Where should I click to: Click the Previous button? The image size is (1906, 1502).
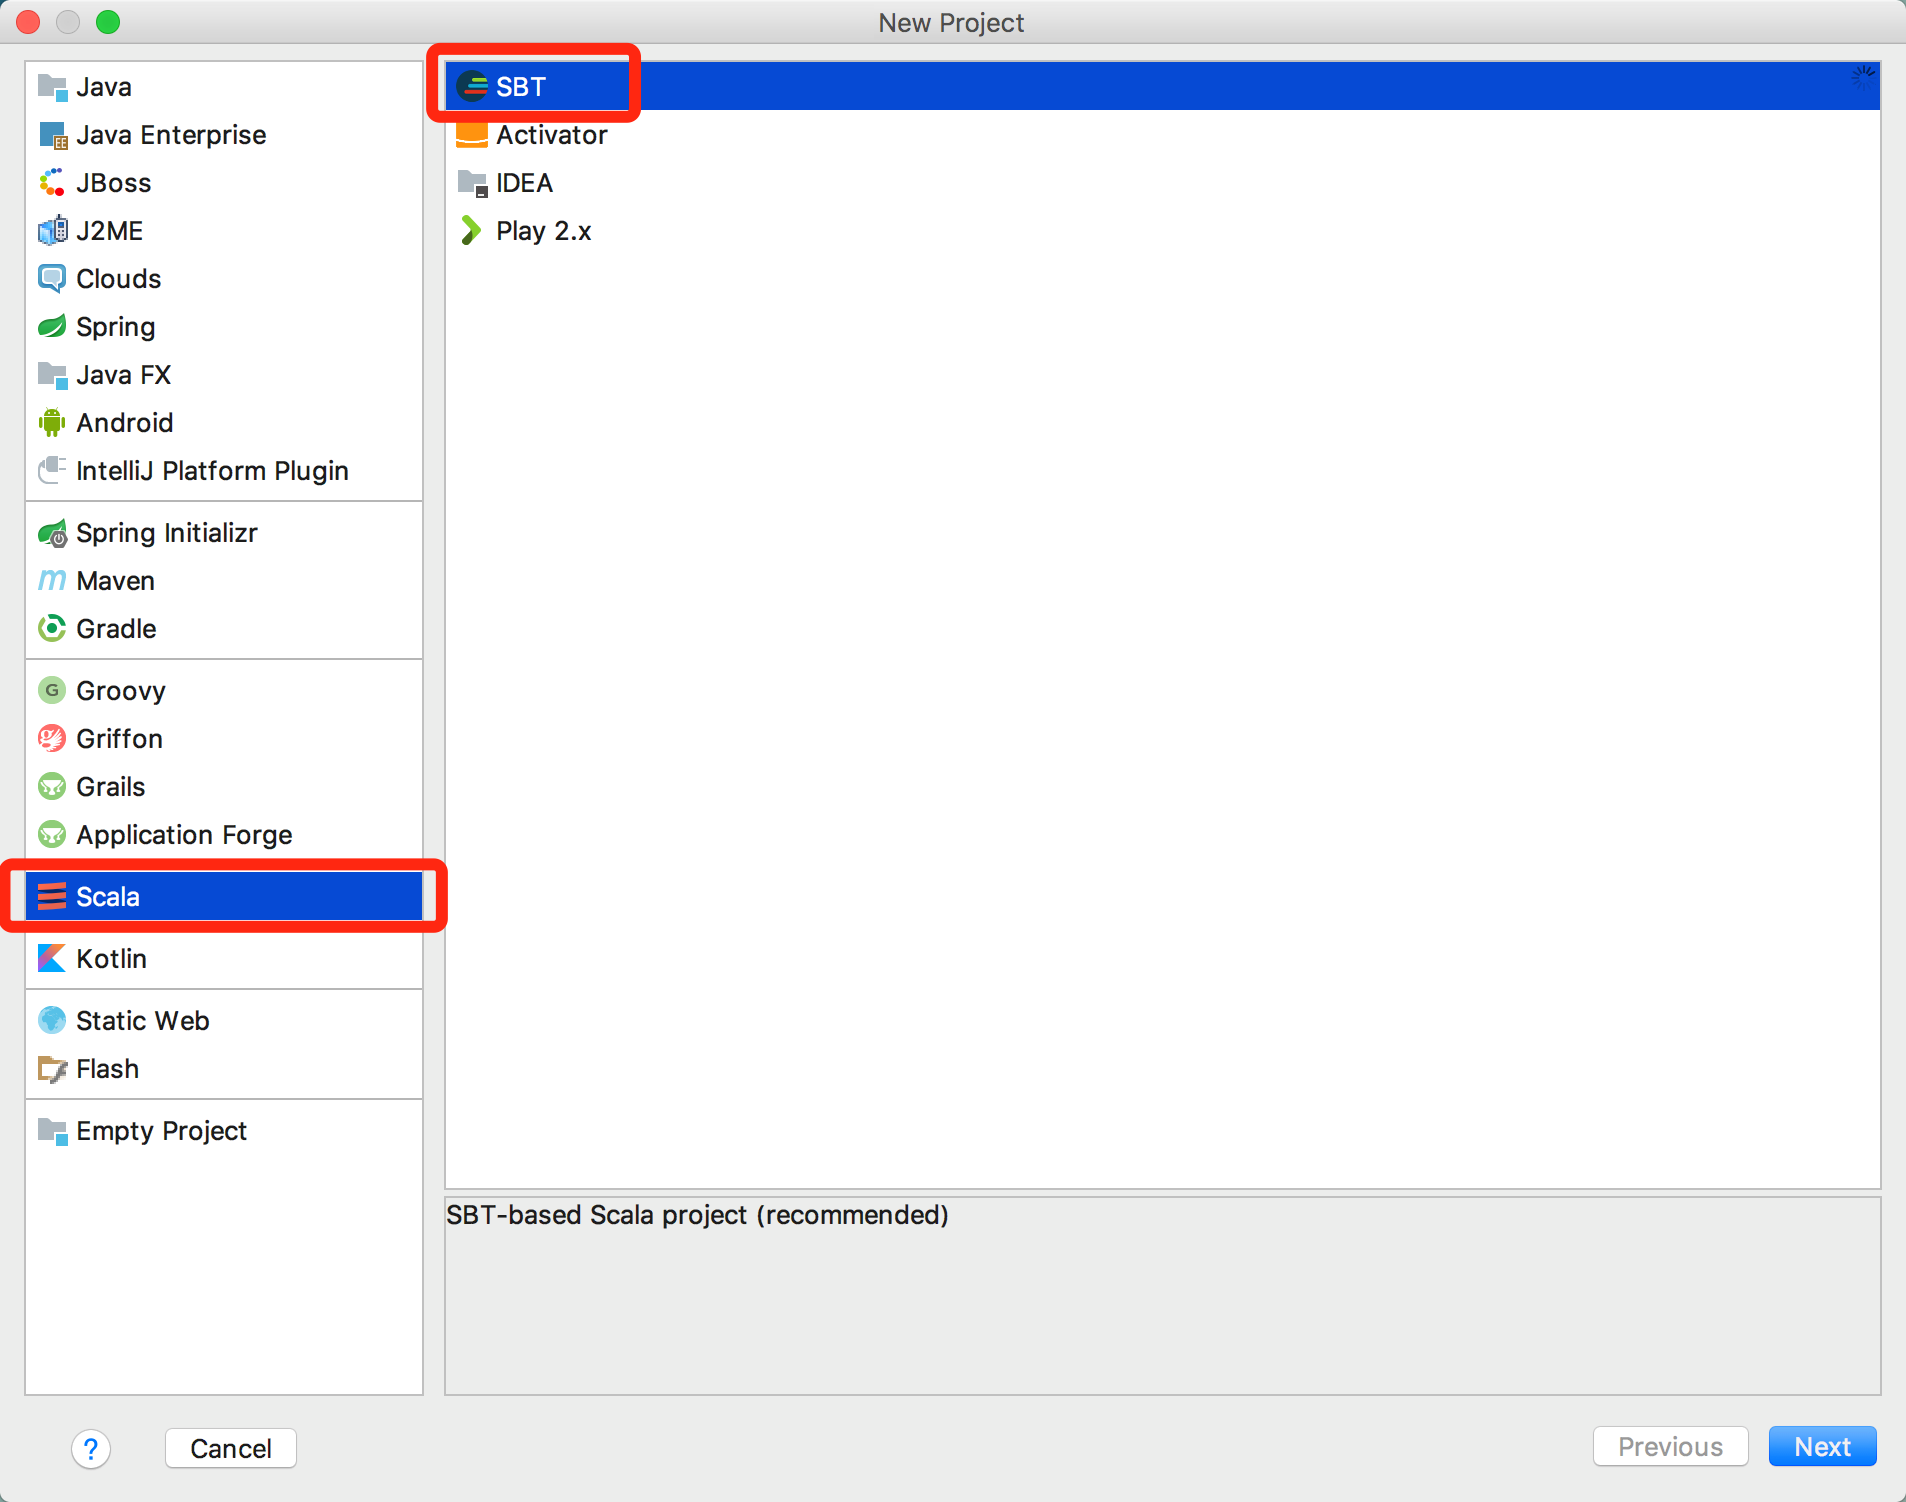1670,1447
